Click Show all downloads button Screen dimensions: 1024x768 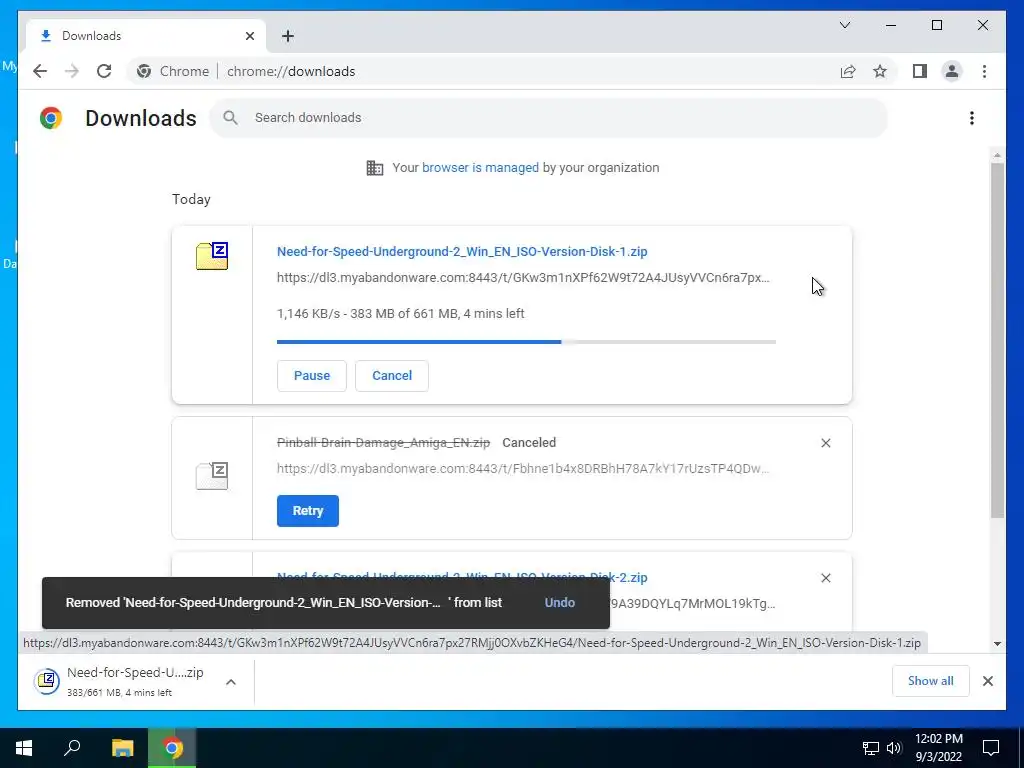931,681
